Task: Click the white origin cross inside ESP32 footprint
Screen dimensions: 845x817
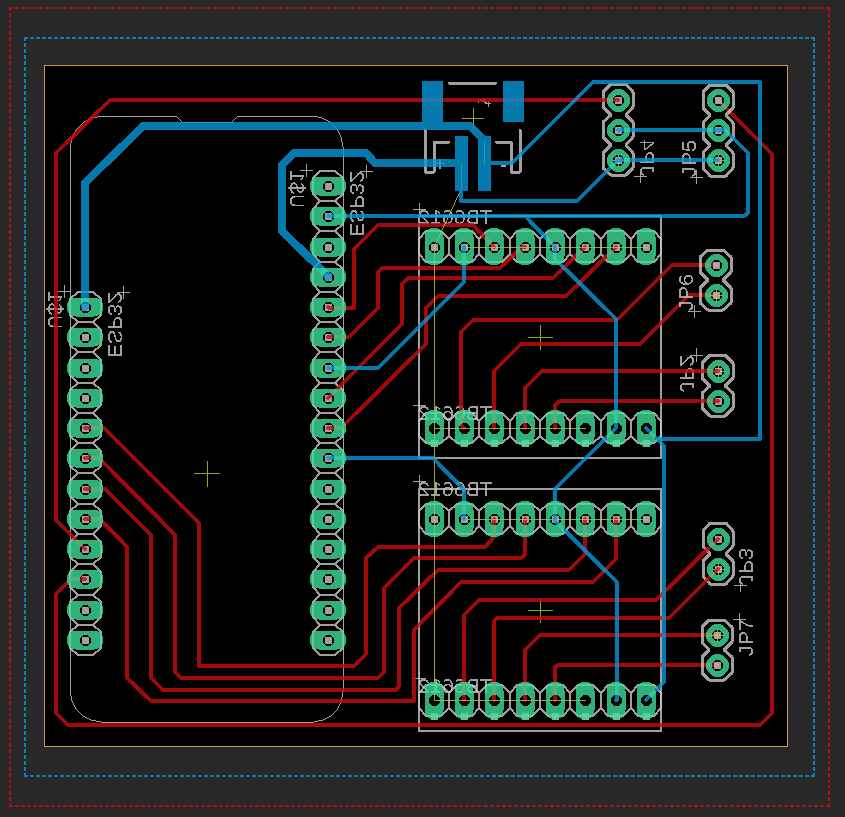Action: (x=207, y=473)
